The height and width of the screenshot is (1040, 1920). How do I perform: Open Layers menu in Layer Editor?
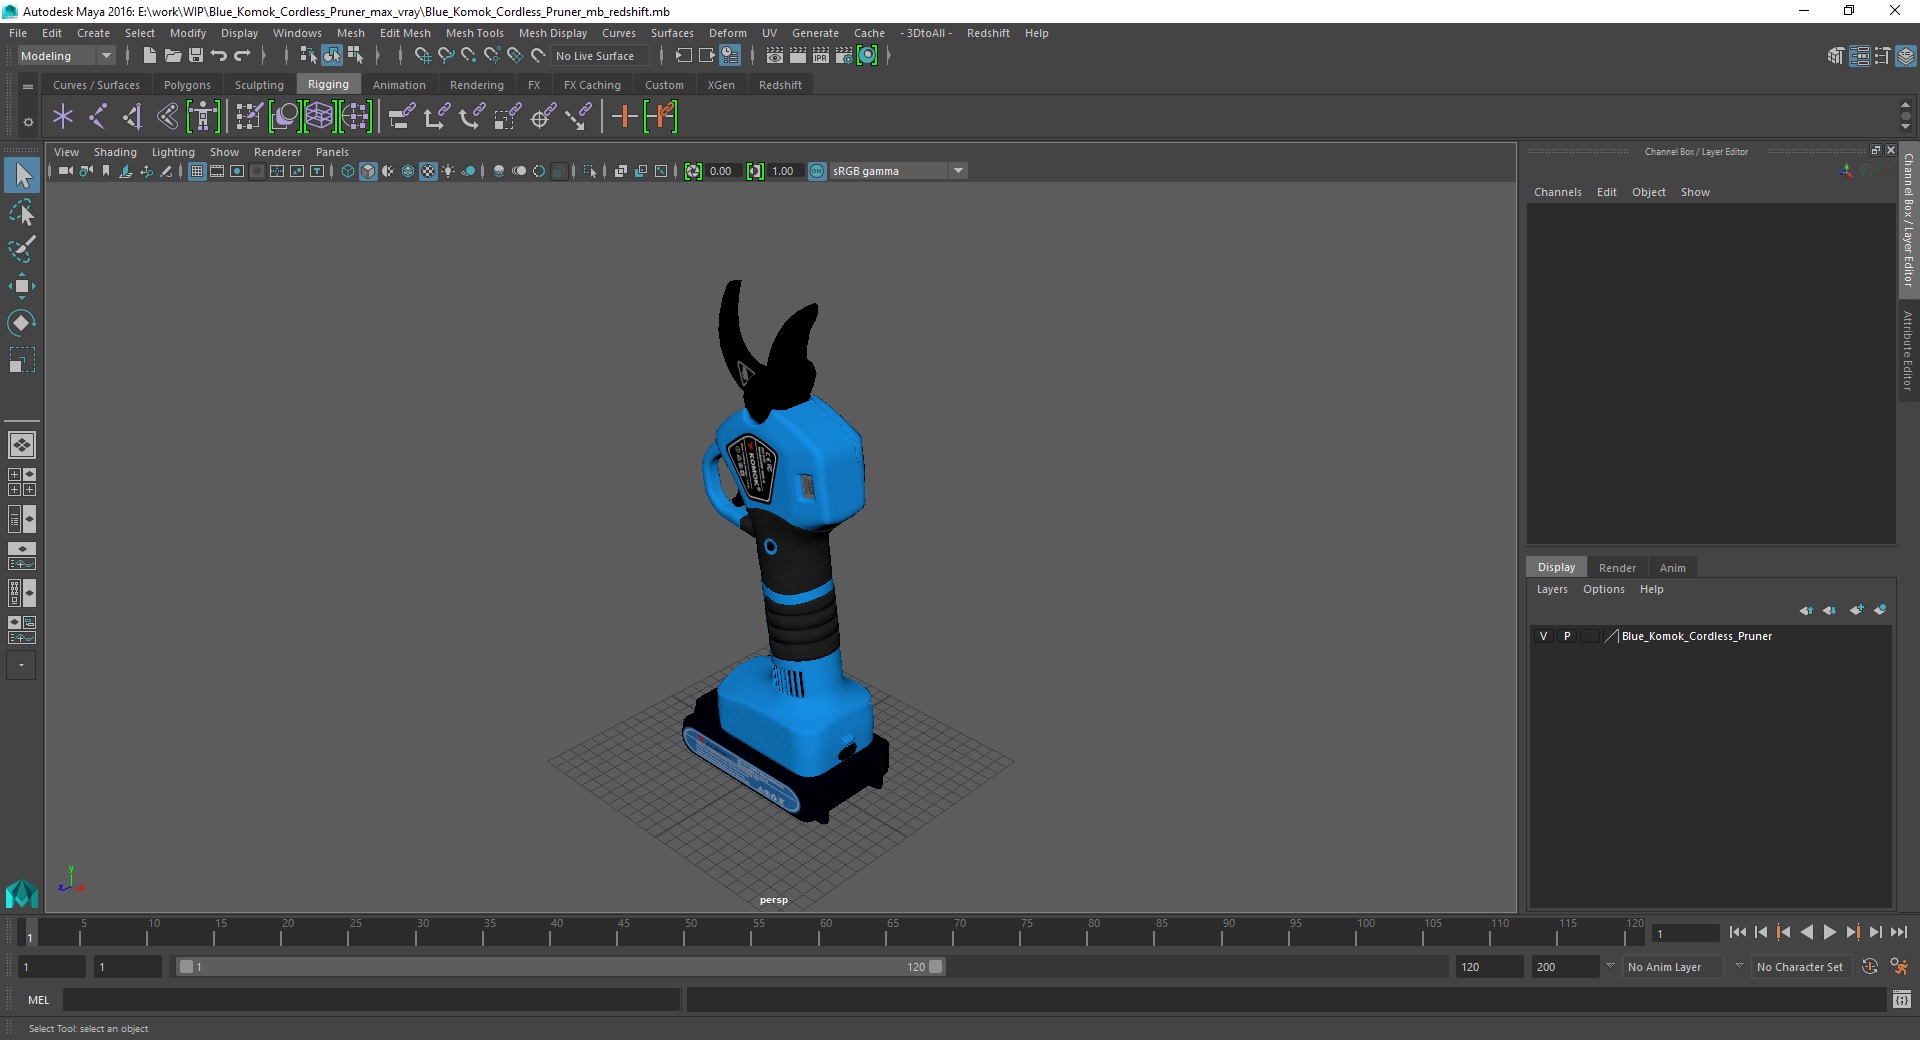point(1552,589)
